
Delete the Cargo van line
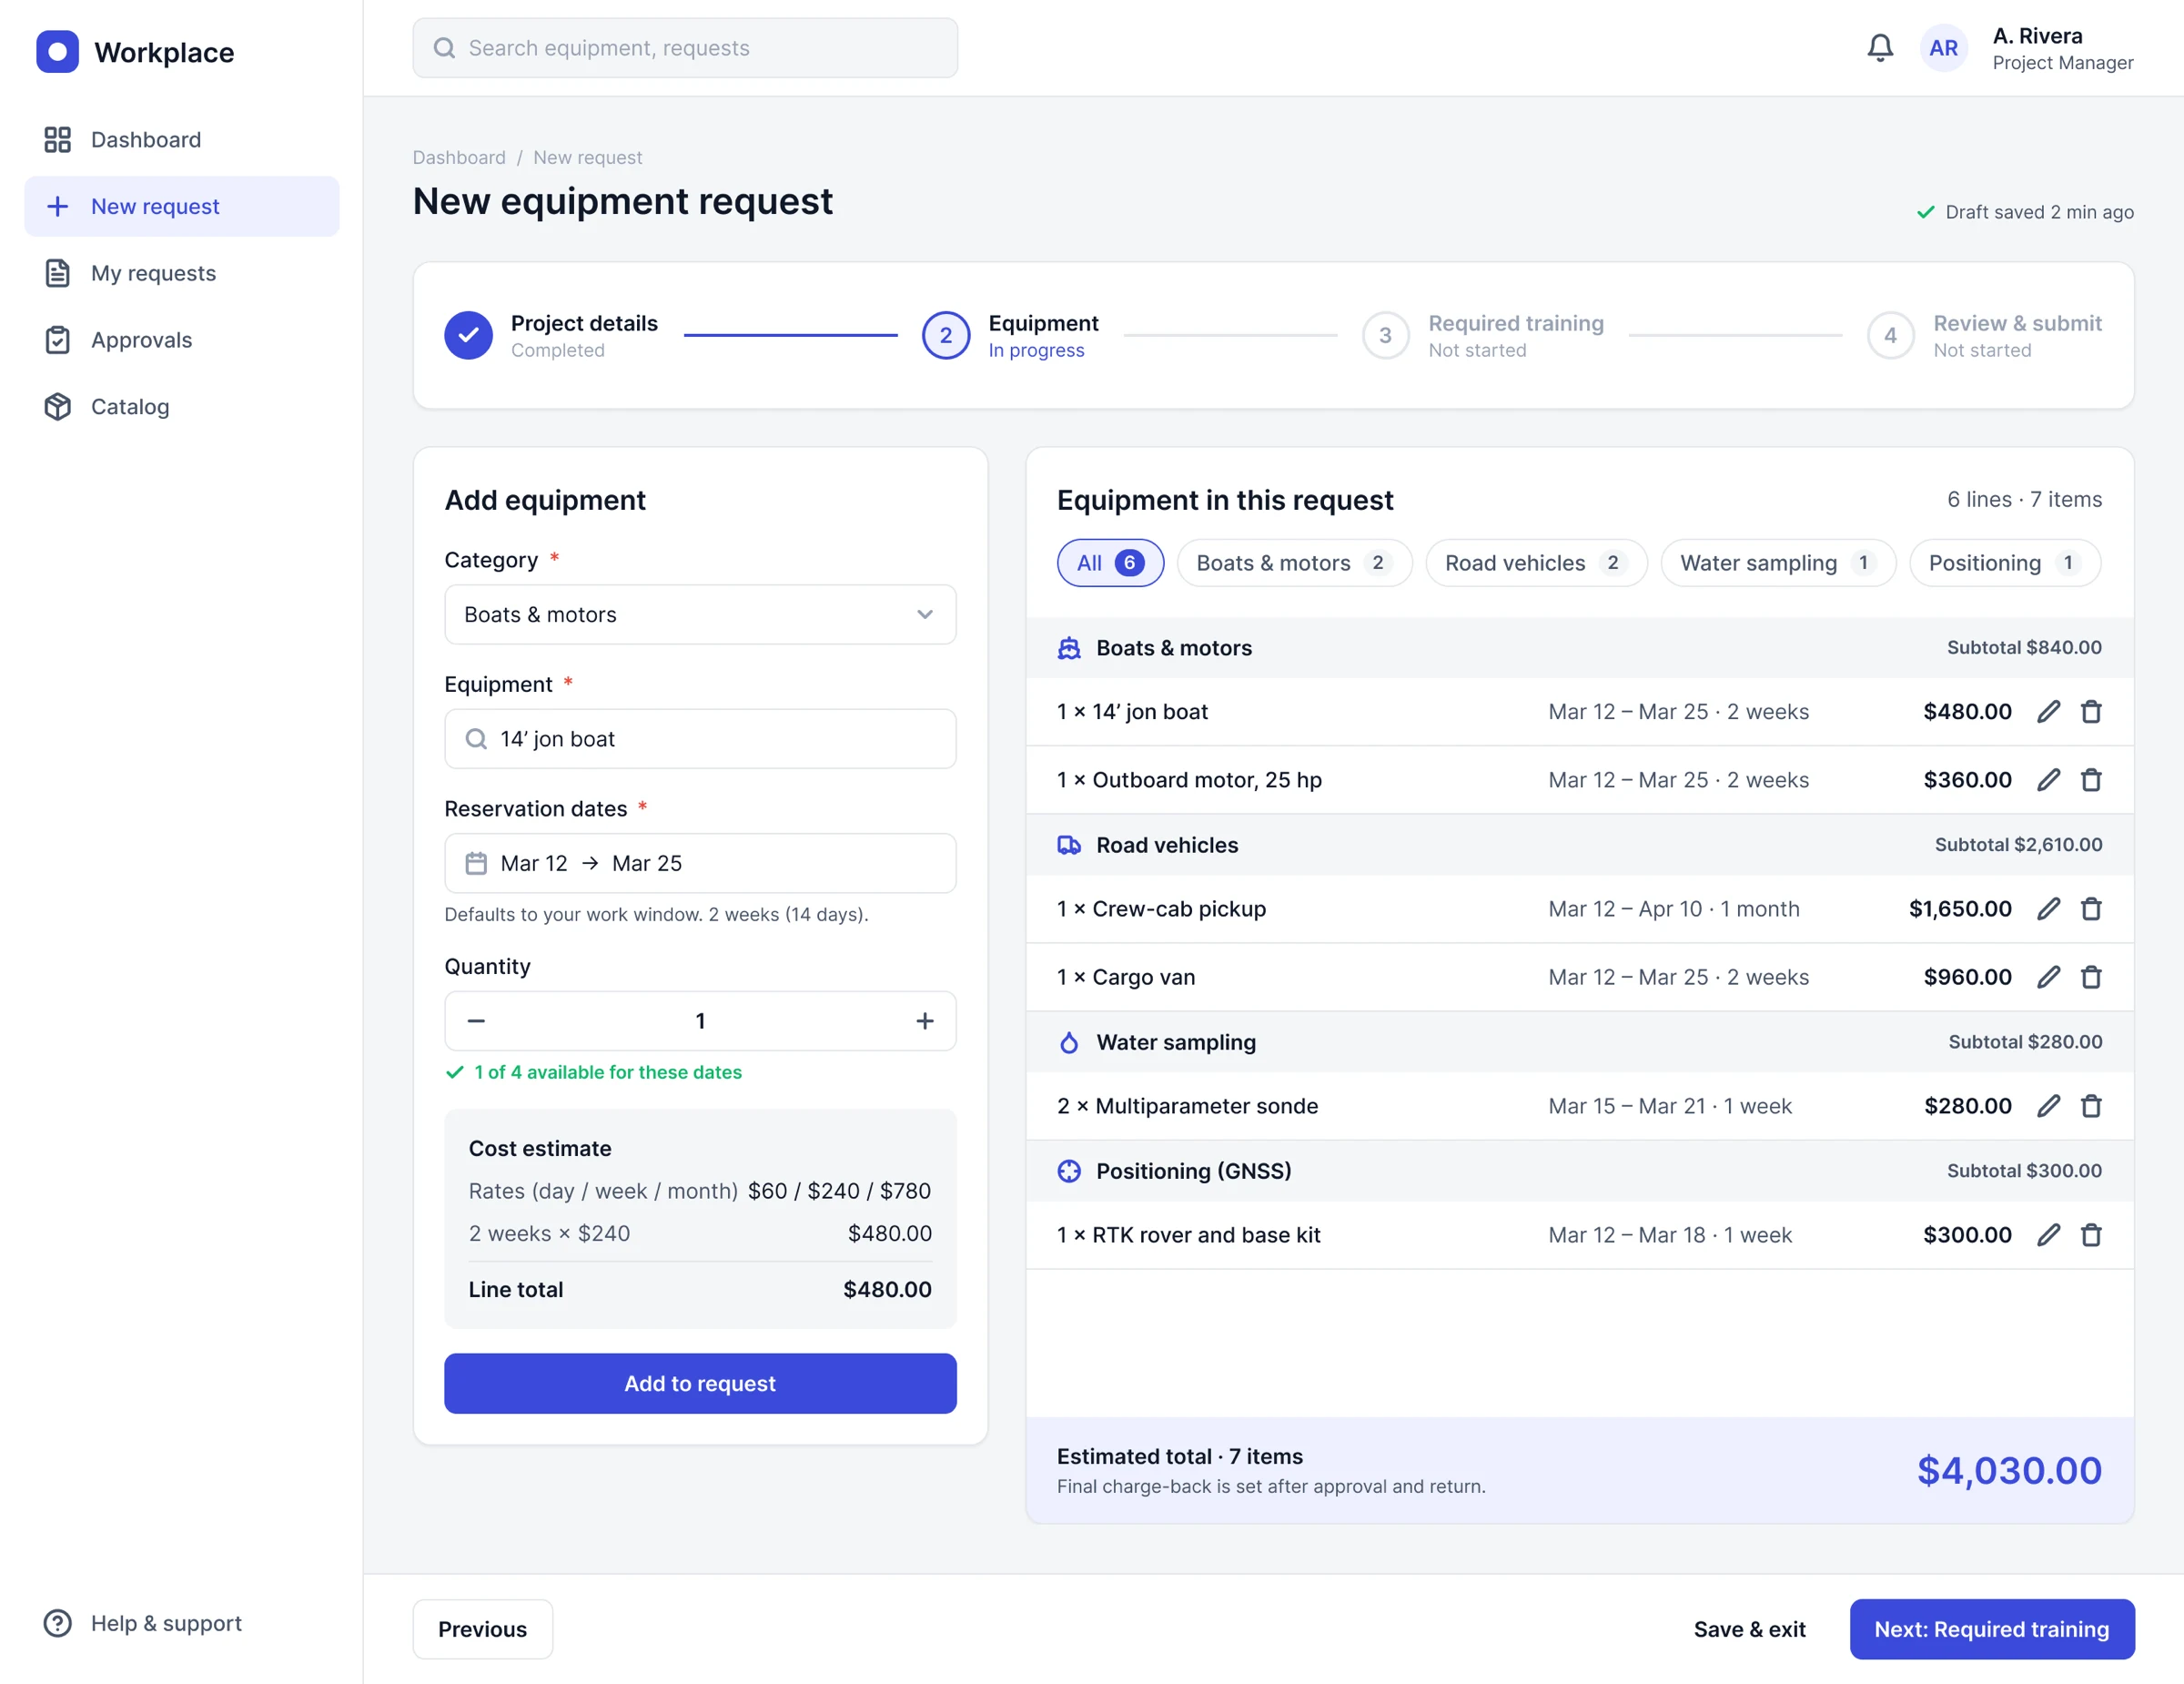[x=2091, y=976]
